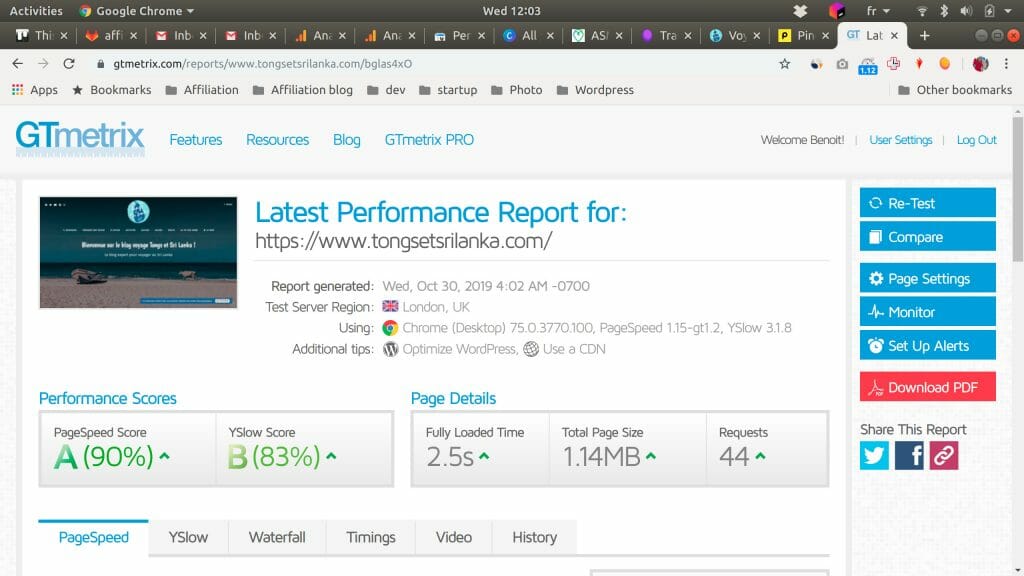Open Affiliation bookmarks folder
This screenshot has width=1024, height=576.
coord(202,90)
